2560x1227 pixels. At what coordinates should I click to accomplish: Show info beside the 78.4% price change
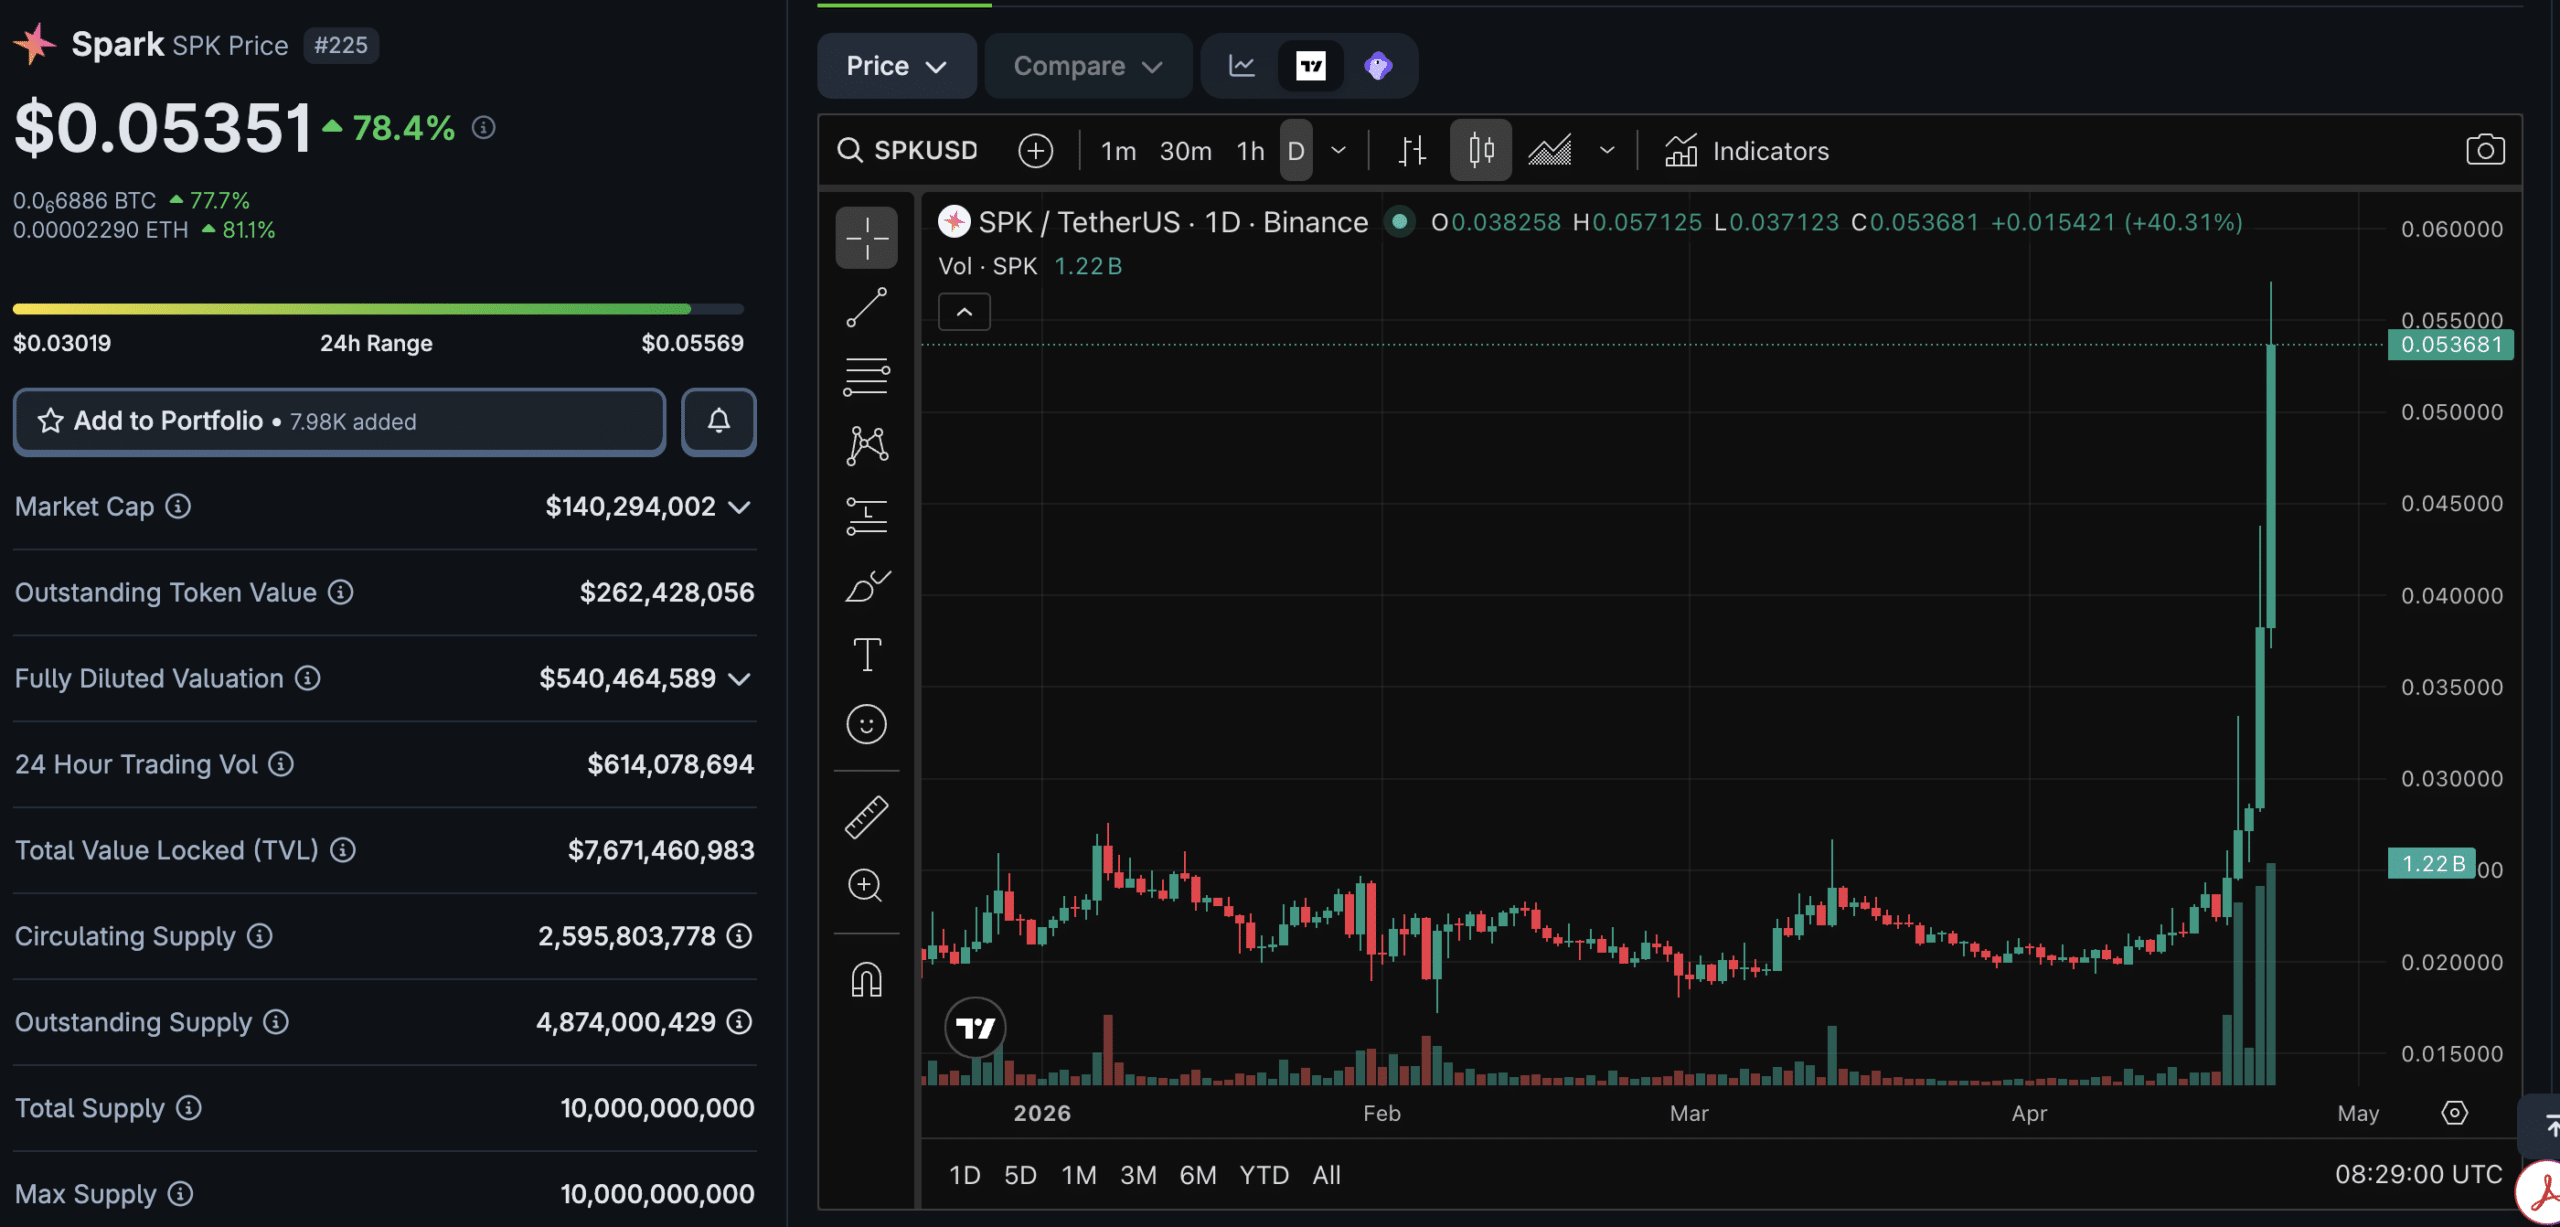coord(484,128)
